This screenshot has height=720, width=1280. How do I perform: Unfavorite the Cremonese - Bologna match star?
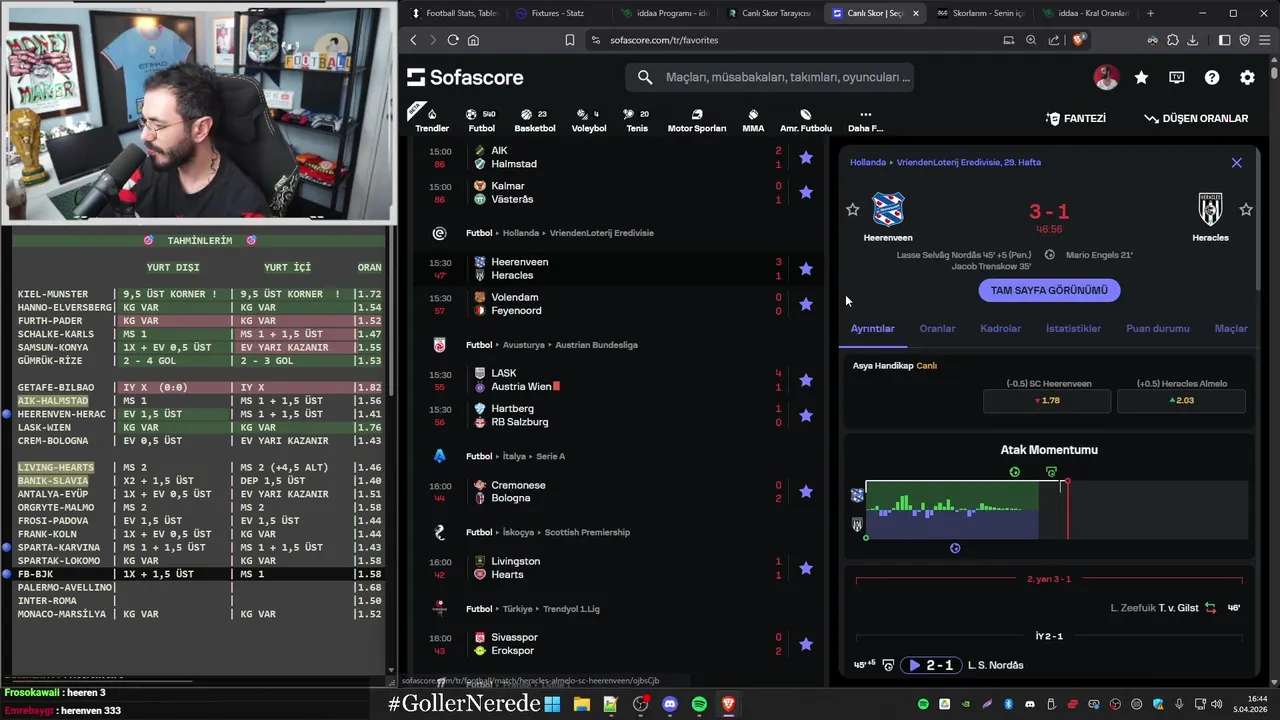(x=806, y=491)
